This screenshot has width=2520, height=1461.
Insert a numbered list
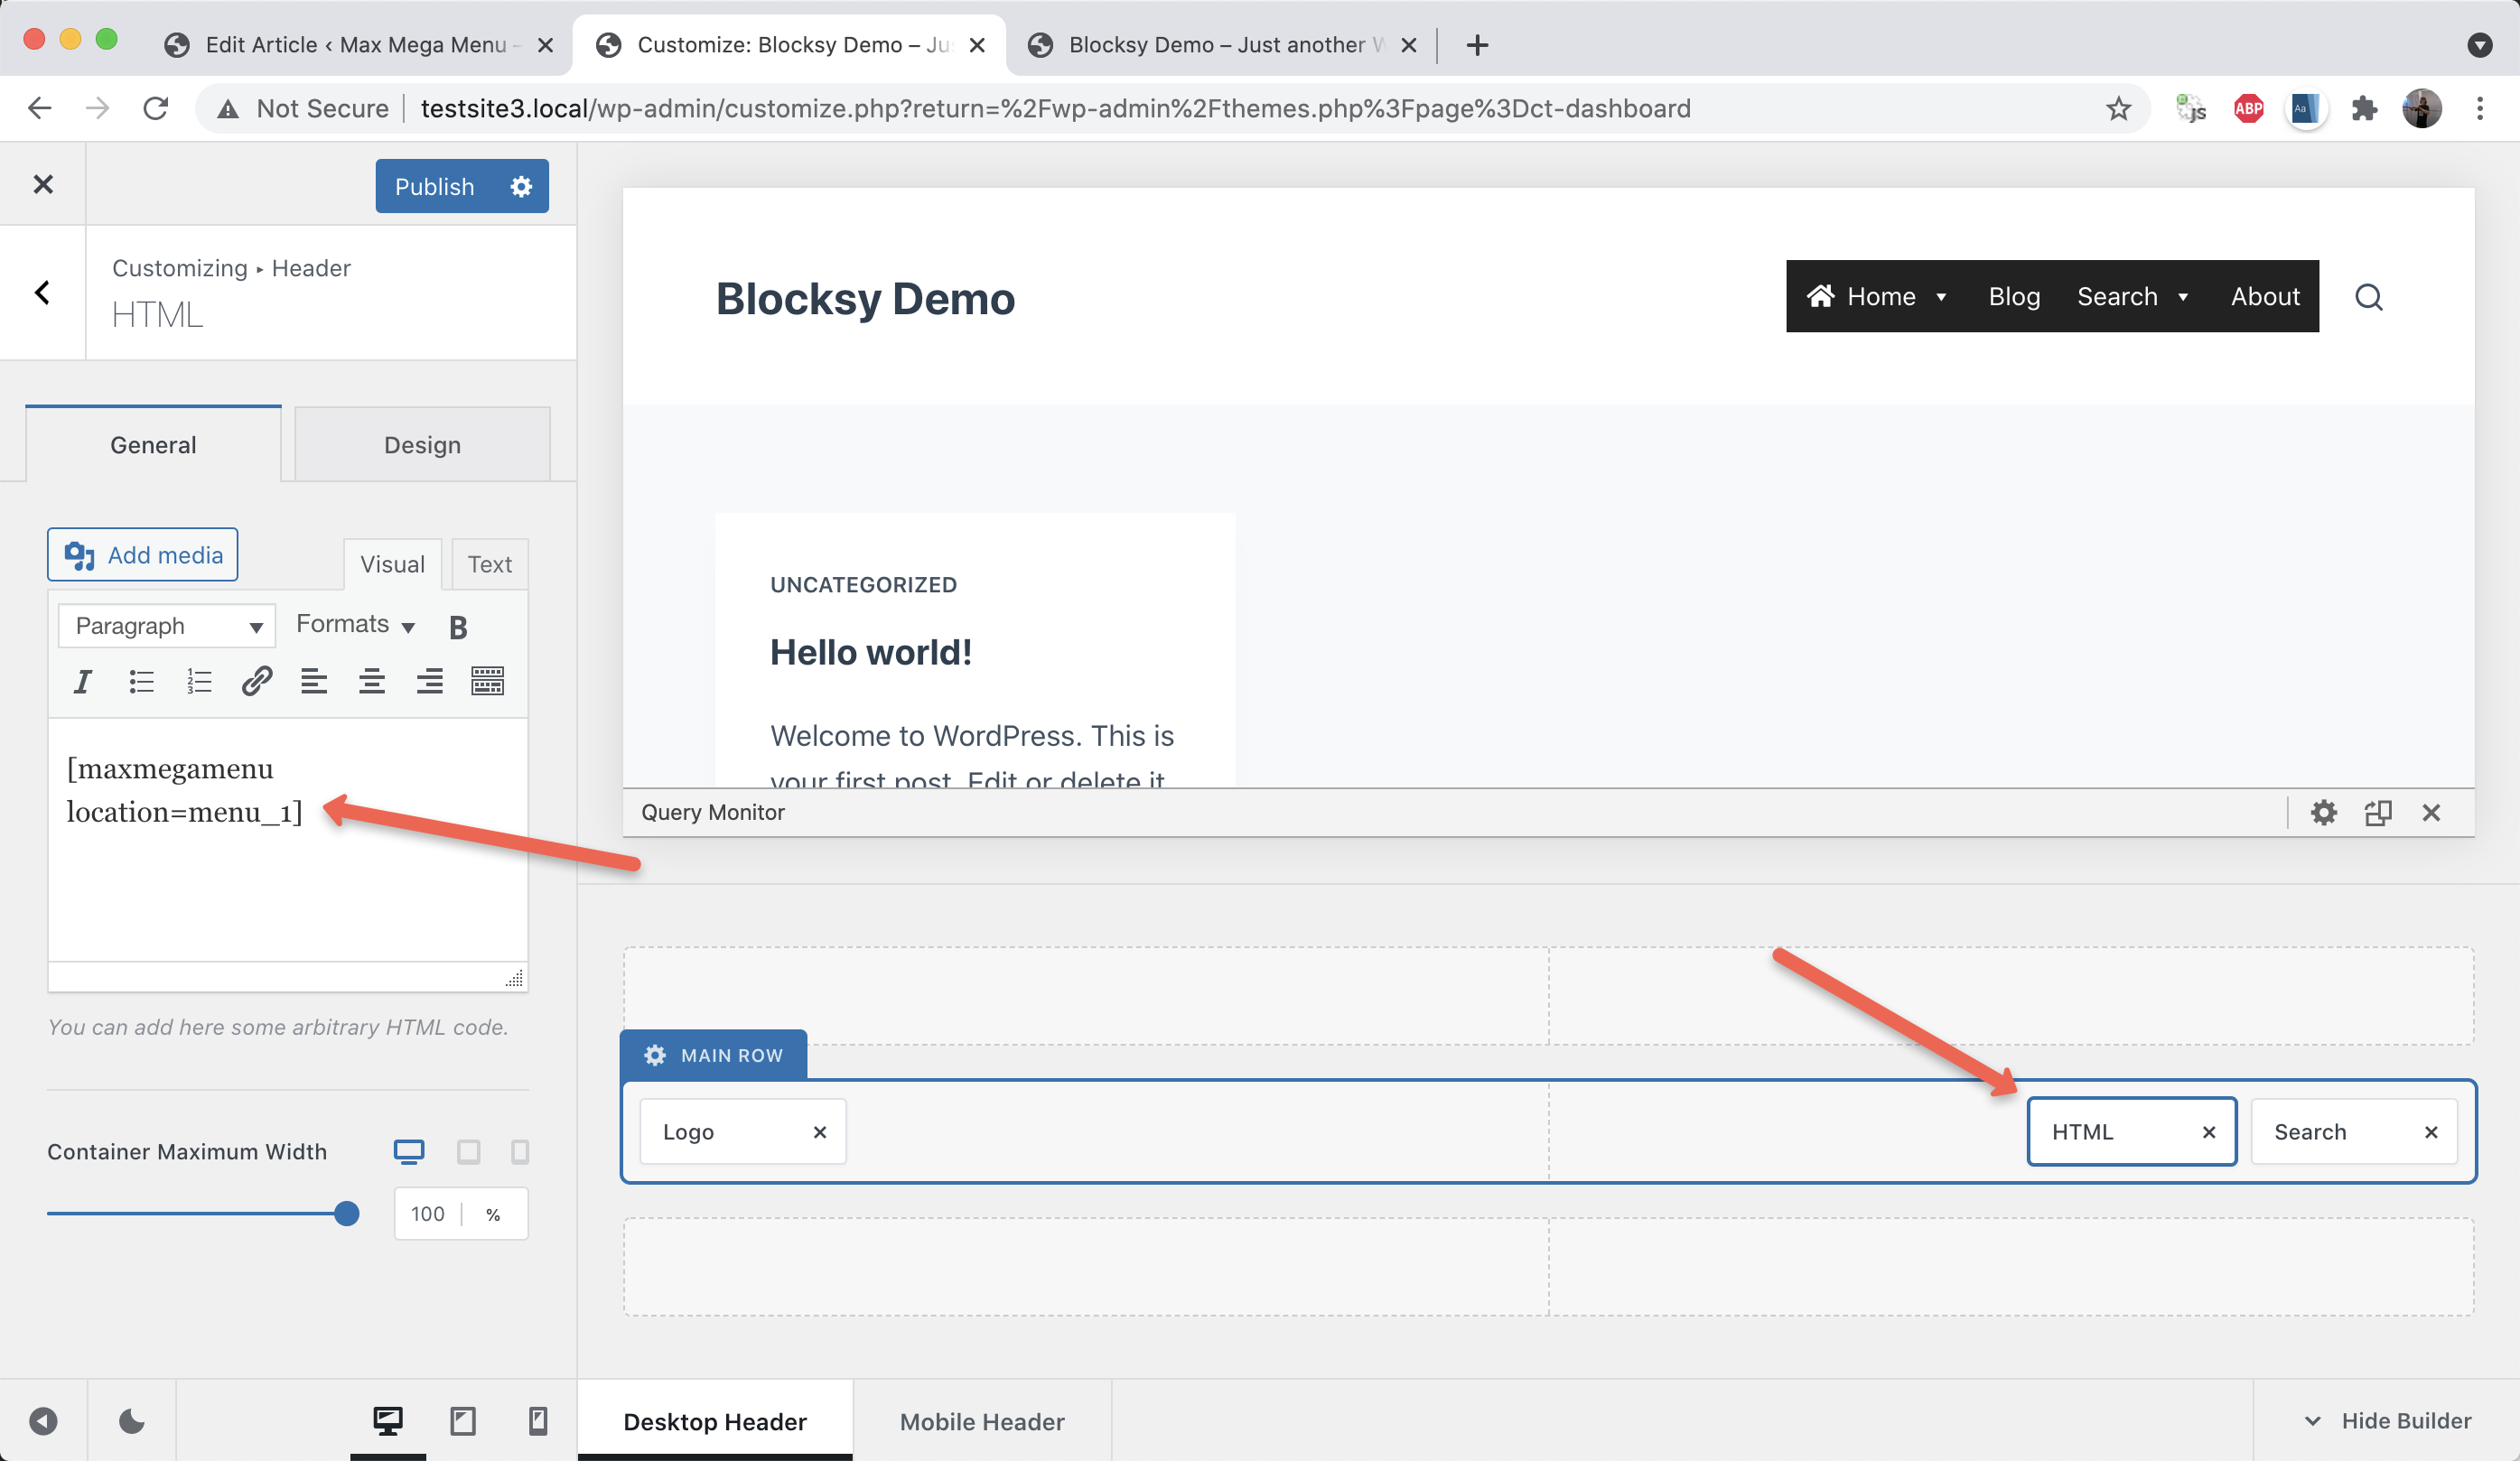(199, 682)
